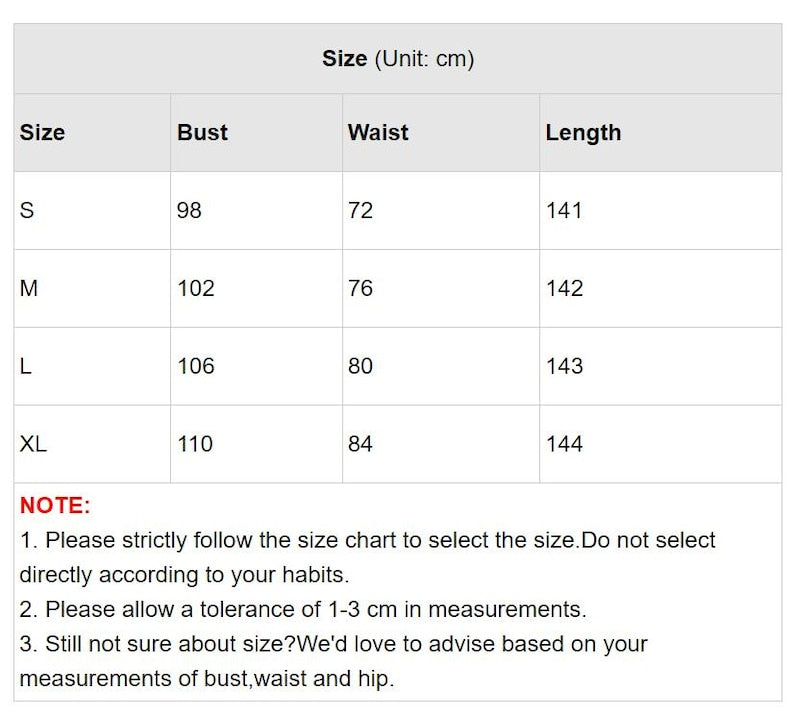Select the 1-3 cm tolerance note

coord(302,610)
